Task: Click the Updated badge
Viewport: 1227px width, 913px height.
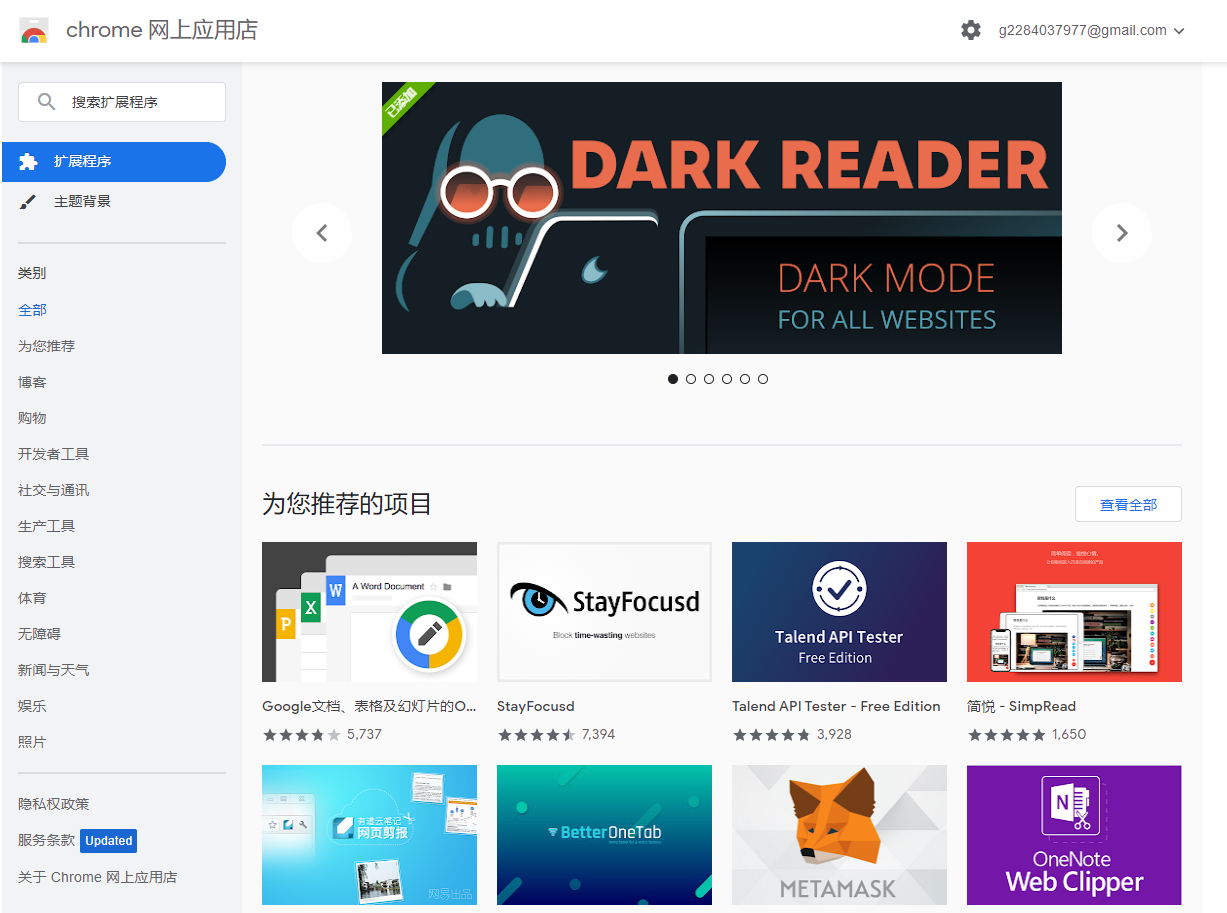Action: pyautogui.click(x=108, y=841)
